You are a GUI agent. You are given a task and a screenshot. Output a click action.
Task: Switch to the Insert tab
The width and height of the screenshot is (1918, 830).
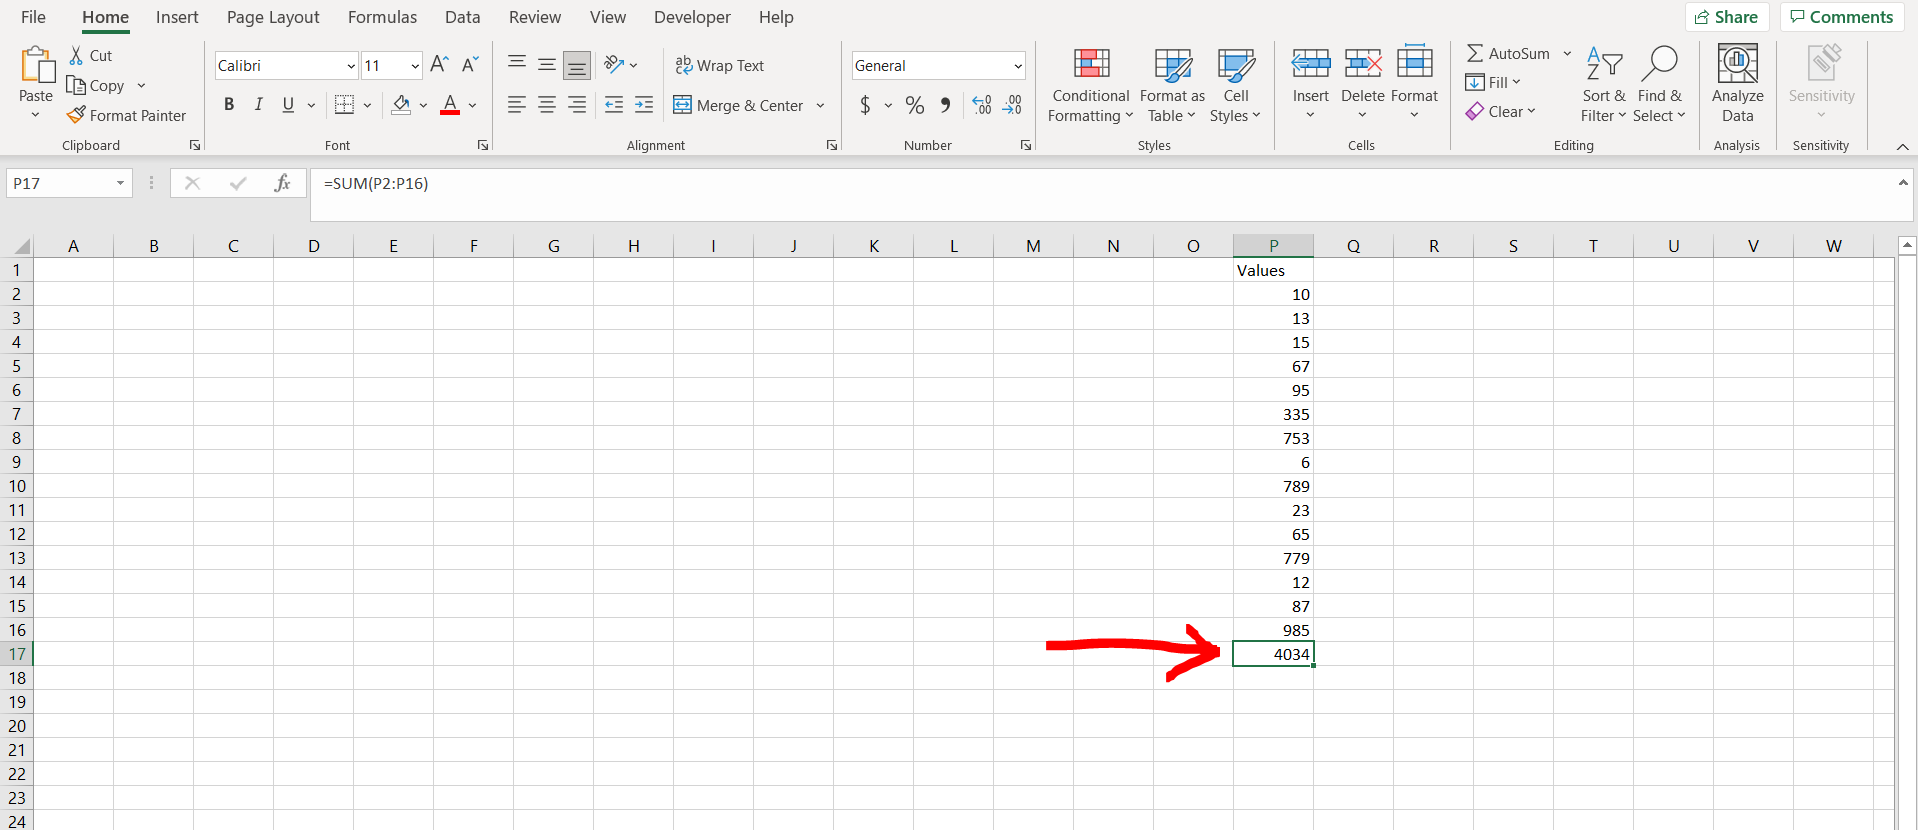click(177, 17)
